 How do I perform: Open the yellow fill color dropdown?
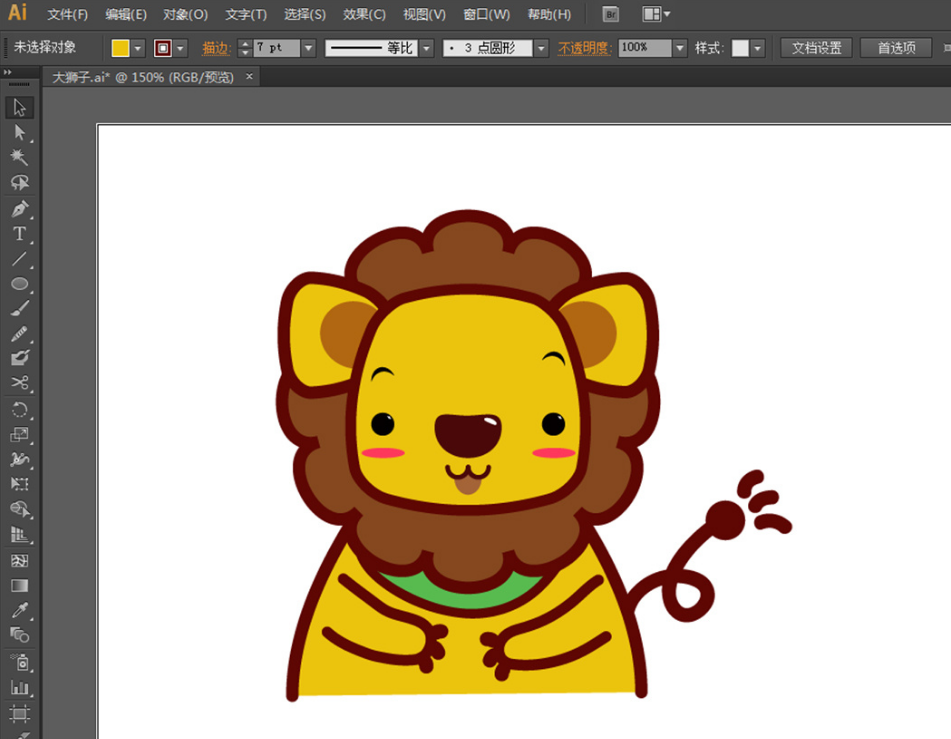pos(138,48)
